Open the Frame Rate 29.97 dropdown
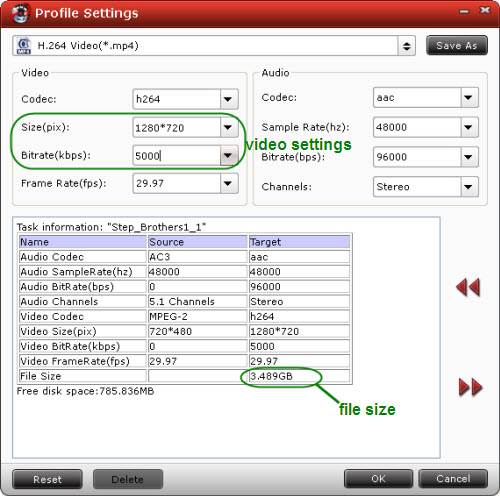 pos(229,183)
